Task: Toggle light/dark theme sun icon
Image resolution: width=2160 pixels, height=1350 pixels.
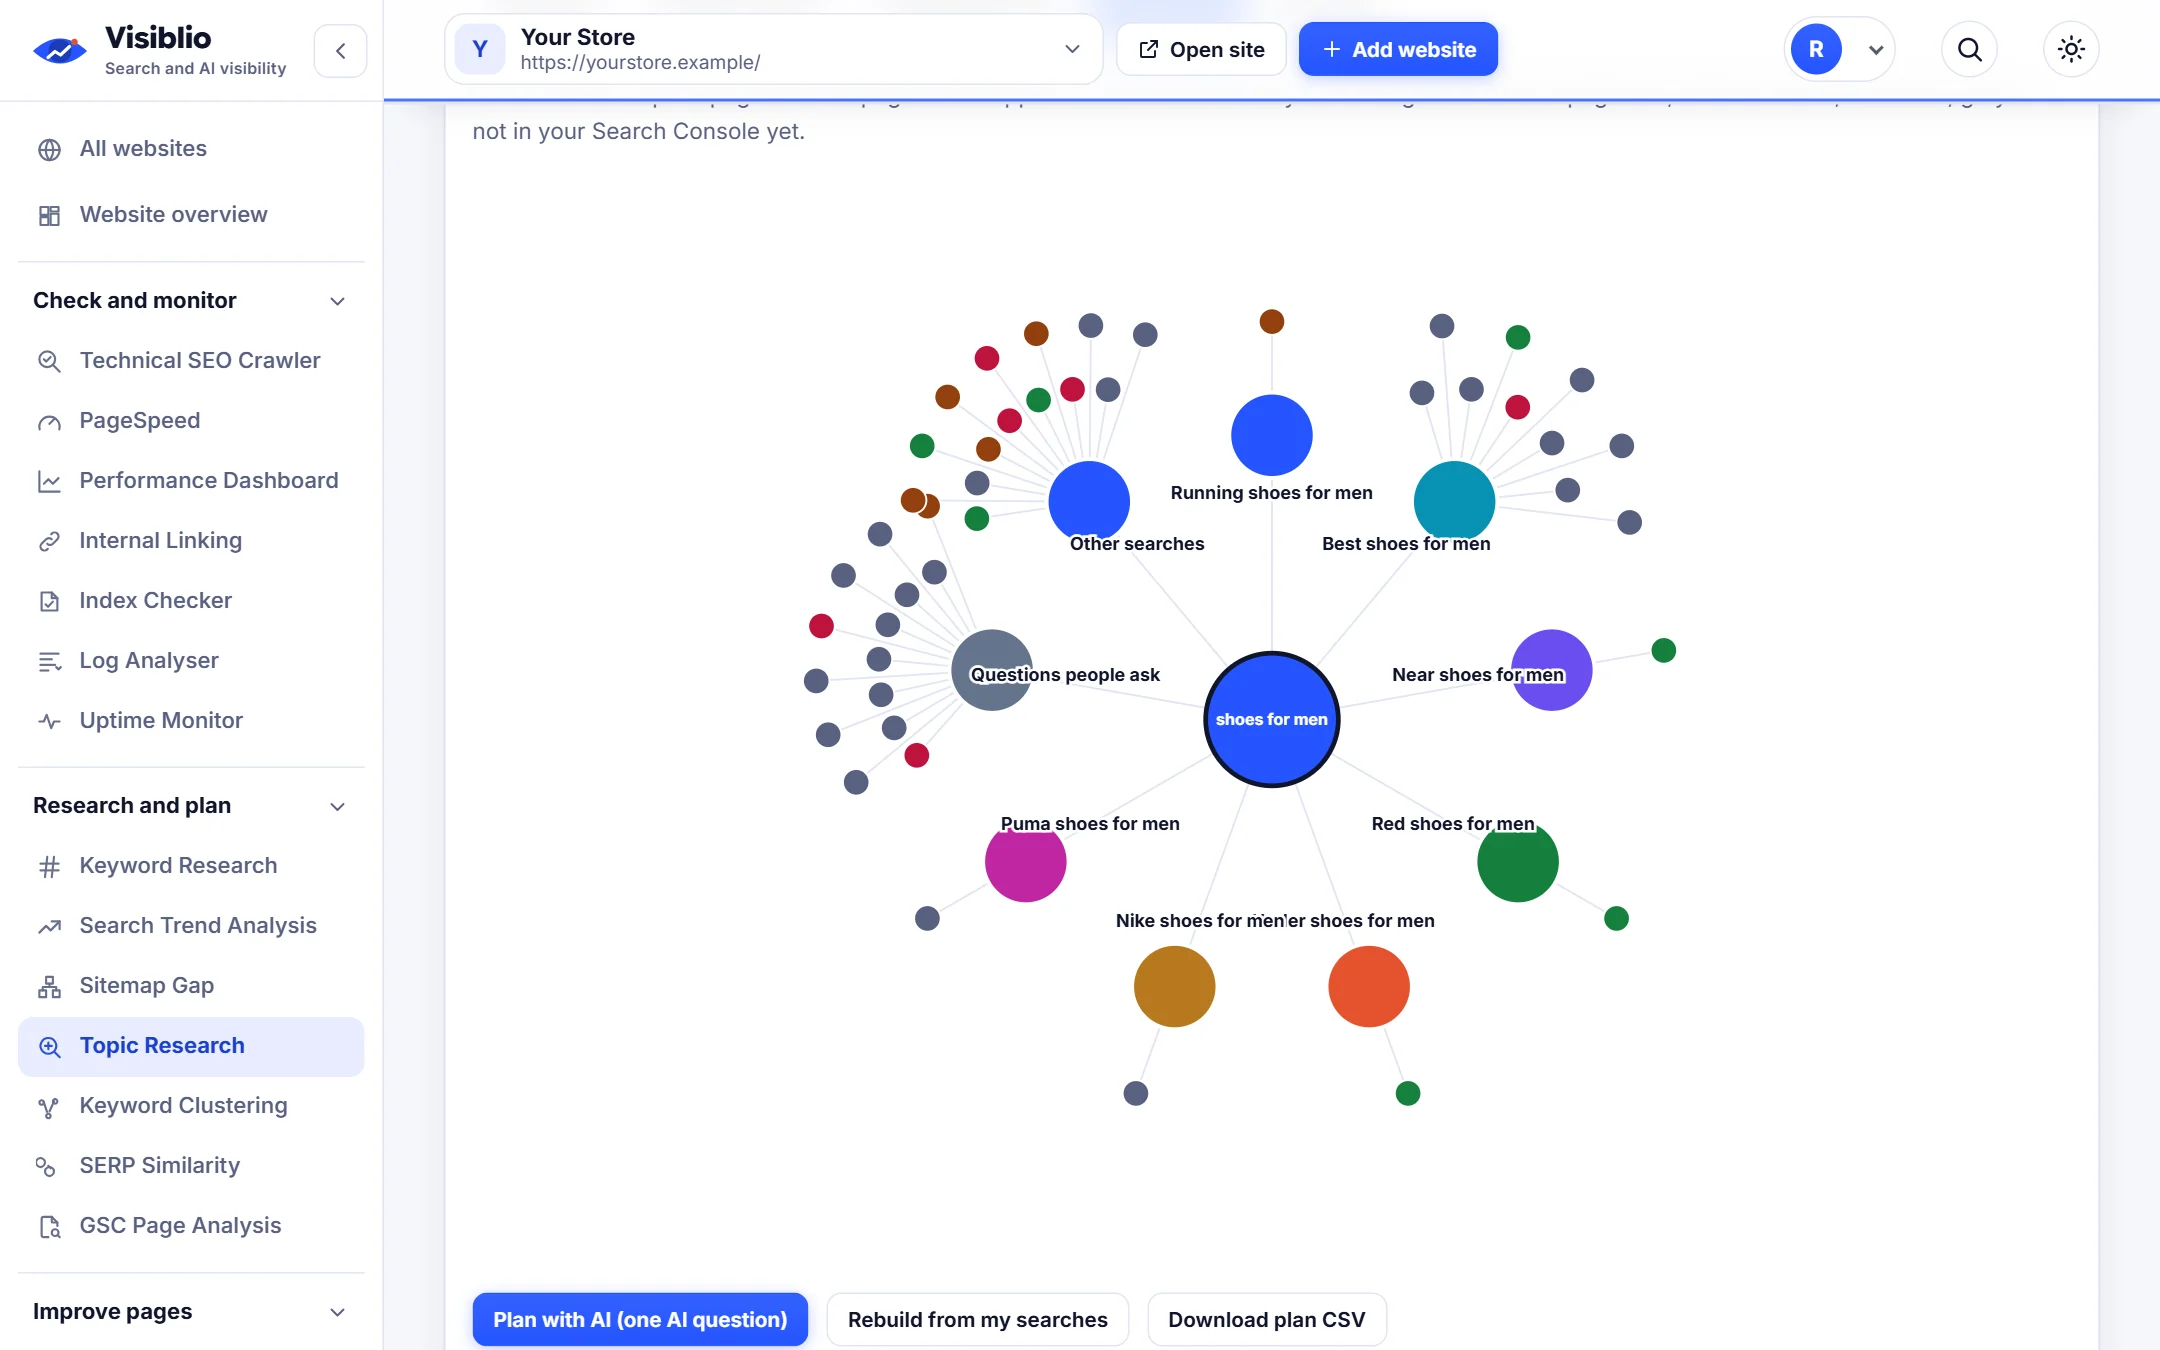Action: tap(2071, 49)
